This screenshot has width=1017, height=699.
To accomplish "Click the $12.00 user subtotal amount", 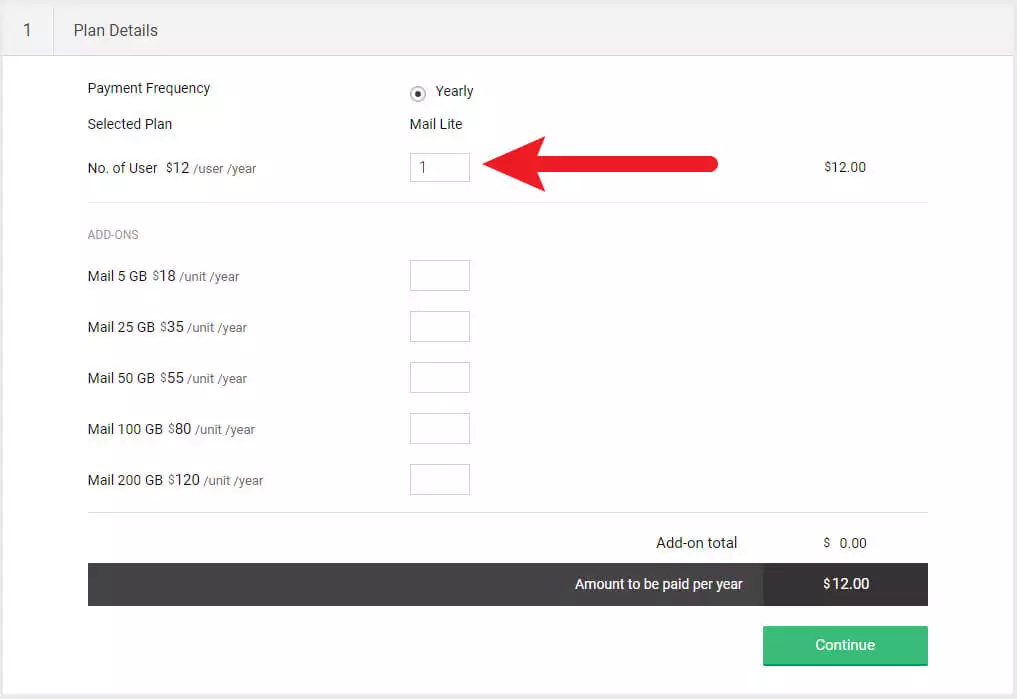I will (845, 167).
